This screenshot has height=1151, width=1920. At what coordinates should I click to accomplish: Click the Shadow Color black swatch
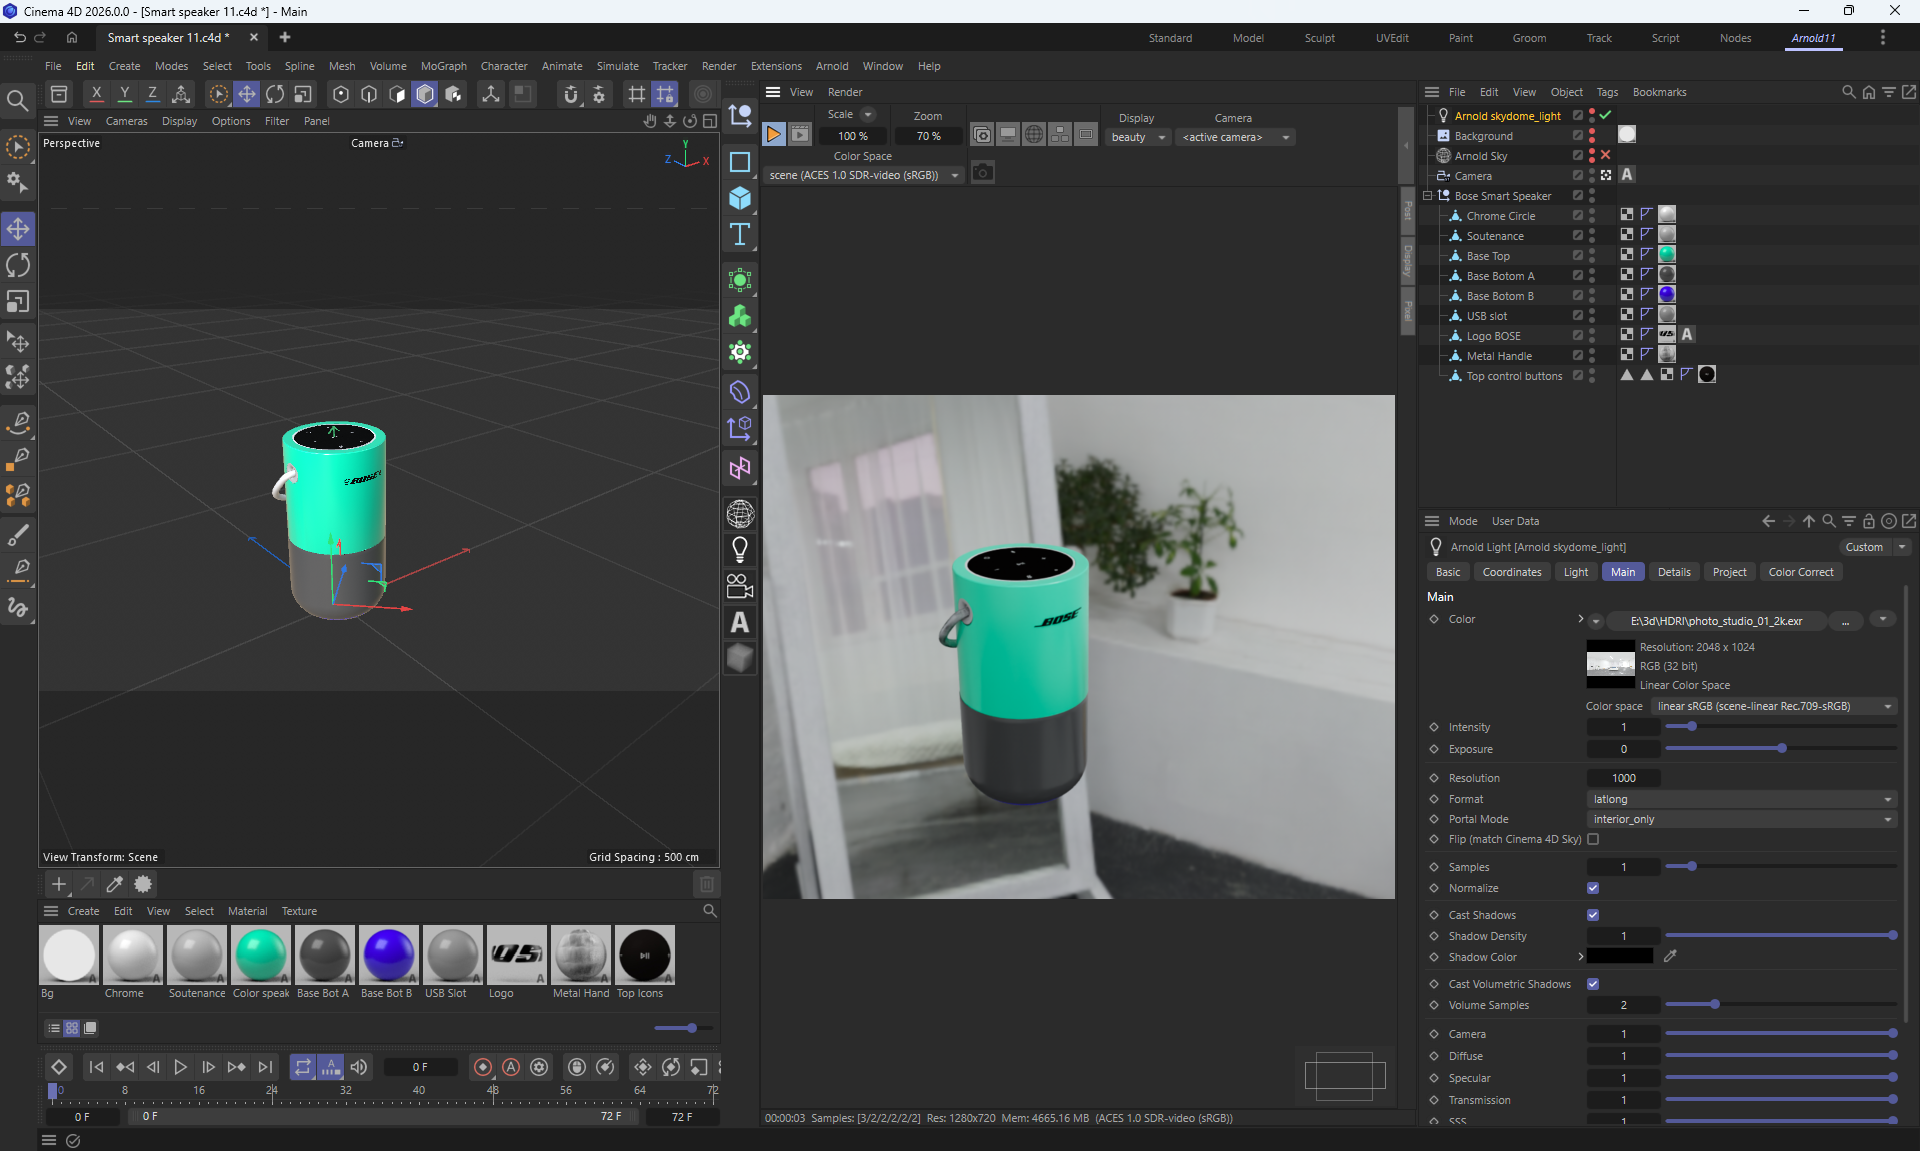click(x=1620, y=957)
